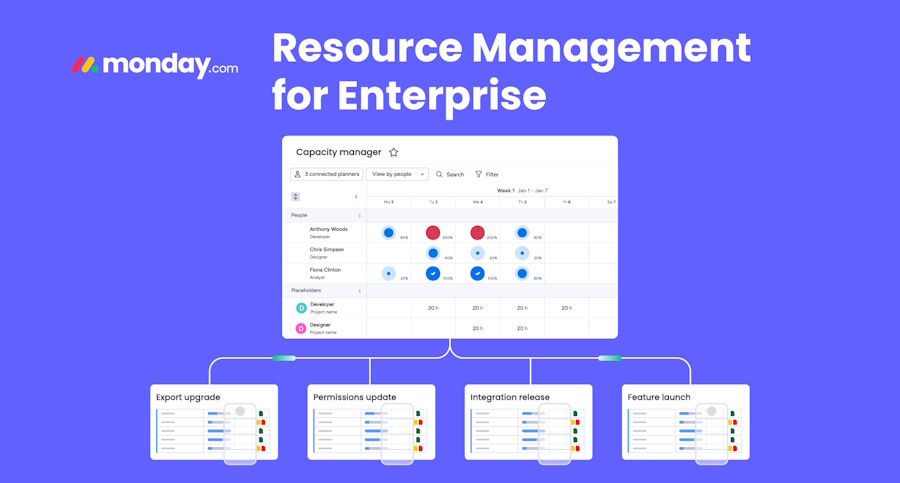900x483 pixels.
Task: Collapse the Placeholders group section
Action: pyautogui.click(x=360, y=291)
